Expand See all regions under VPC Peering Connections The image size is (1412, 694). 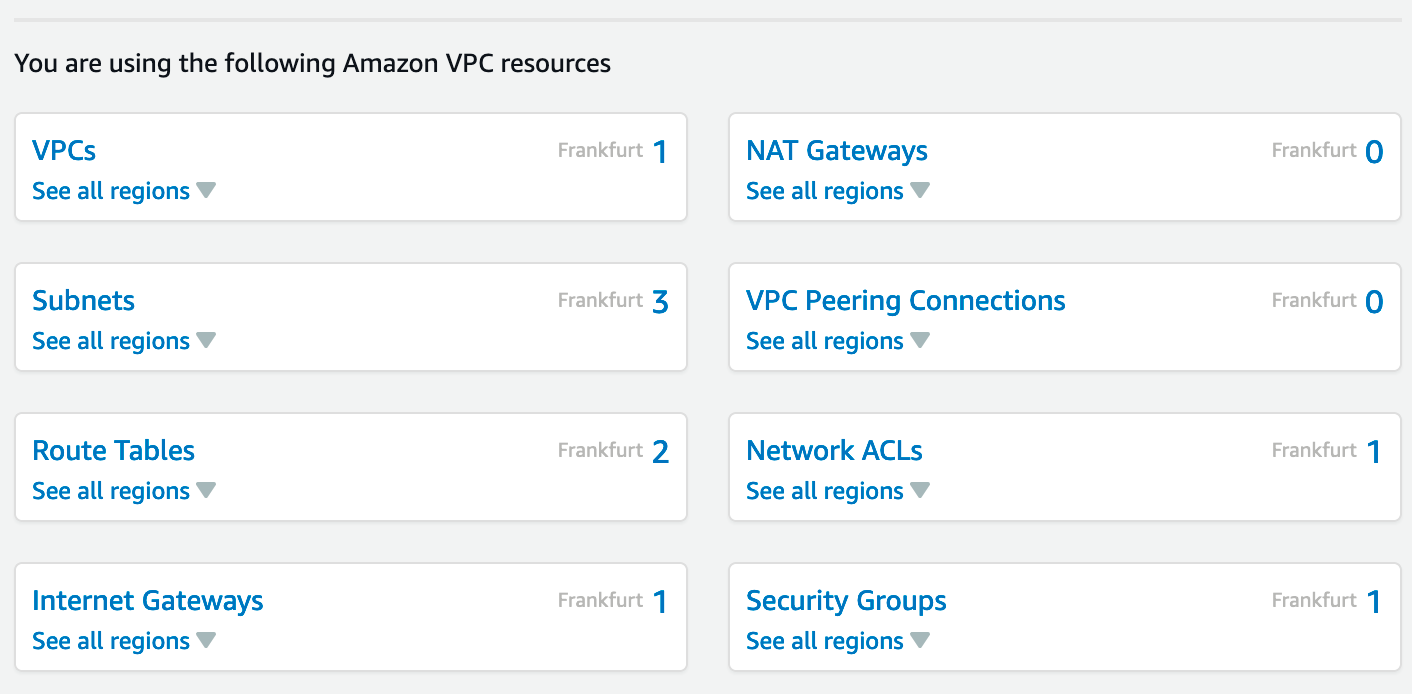(x=837, y=341)
